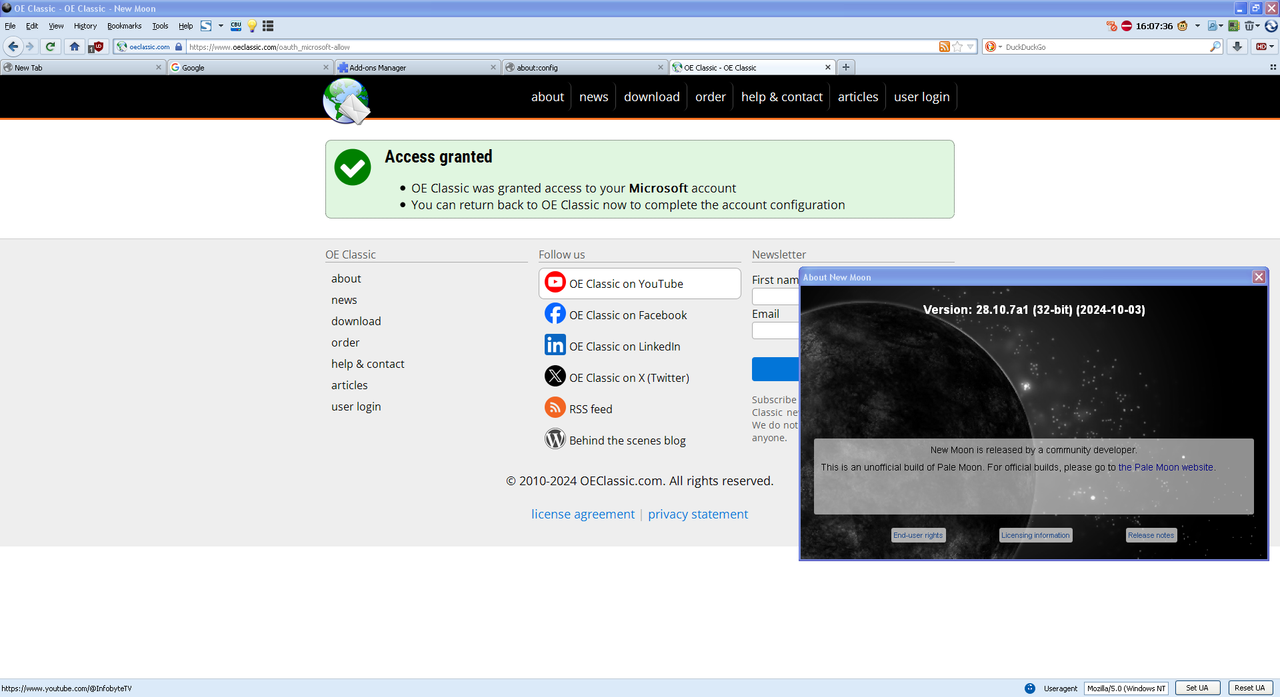Go back with the Back arrow button

(x=13, y=46)
